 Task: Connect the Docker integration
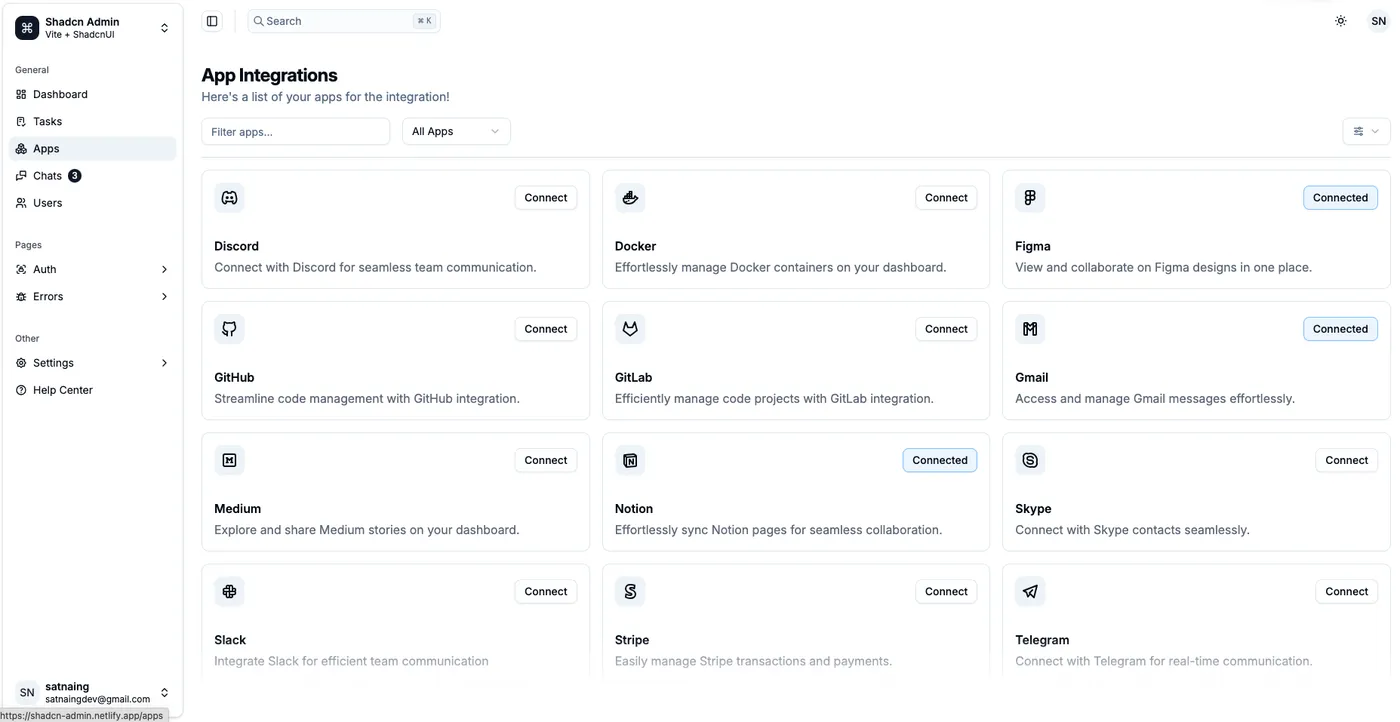click(946, 198)
